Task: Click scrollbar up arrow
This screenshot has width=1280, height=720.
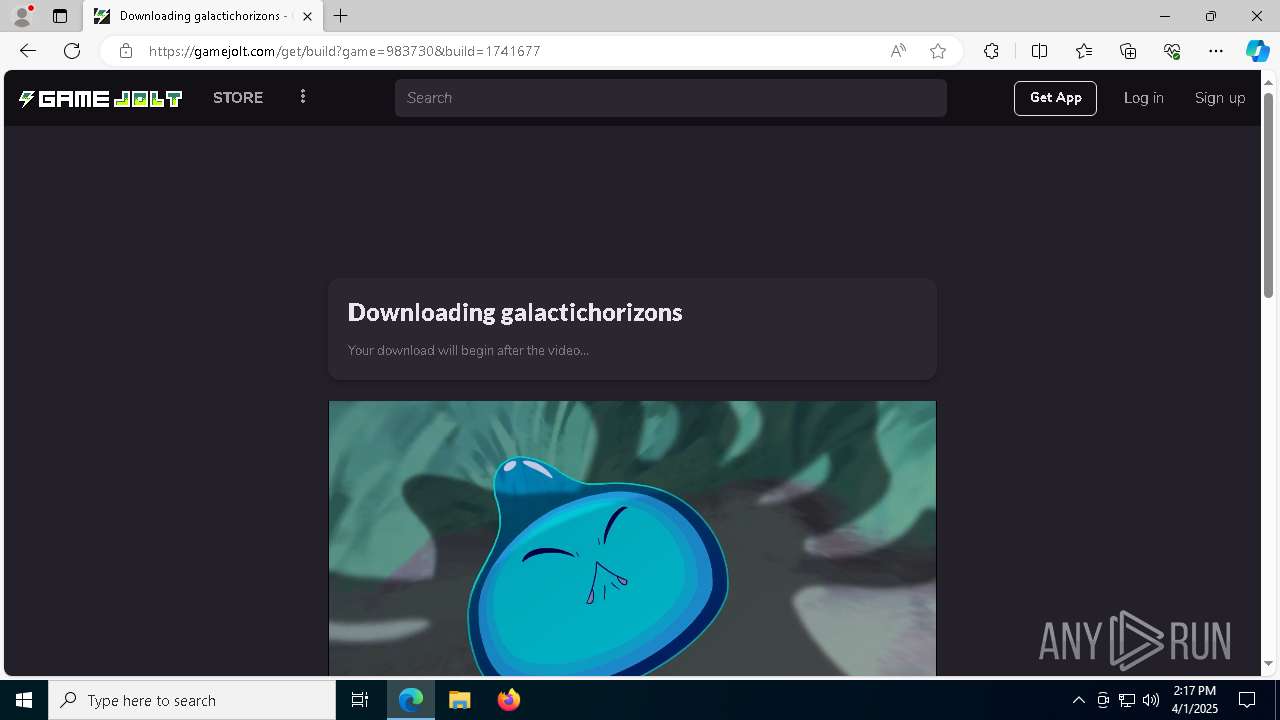Action: (1268, 81)
